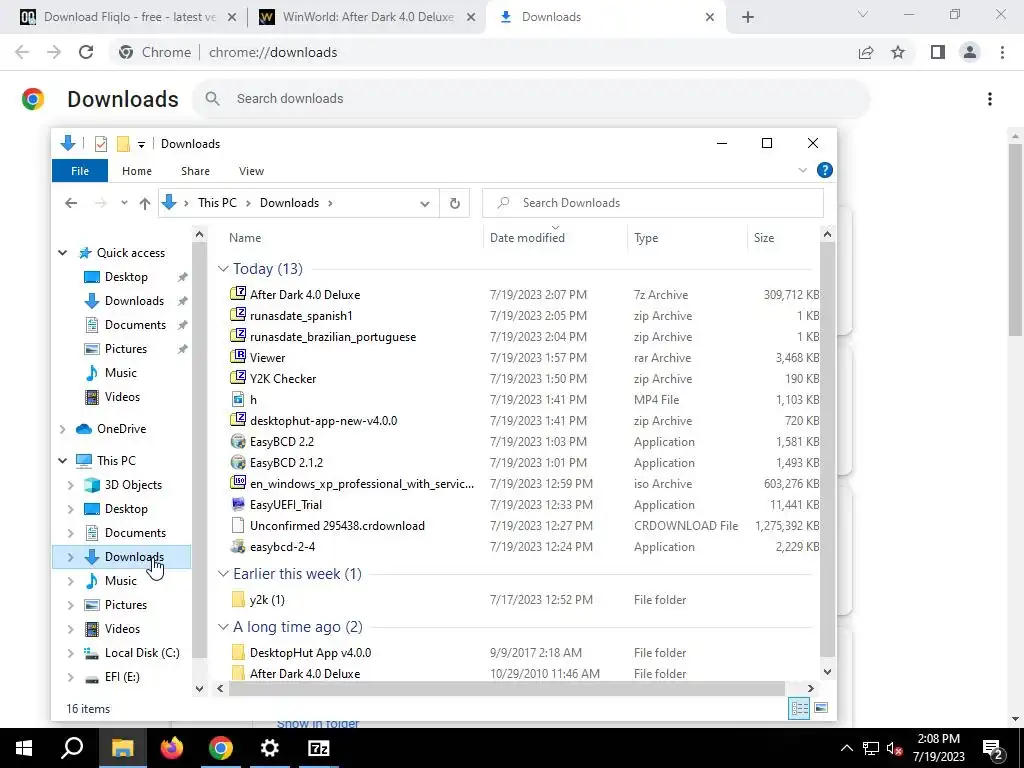Open the address bar history dropdown
The height and width of the screenshot is (768, 1024).
(x=424, y=203)
